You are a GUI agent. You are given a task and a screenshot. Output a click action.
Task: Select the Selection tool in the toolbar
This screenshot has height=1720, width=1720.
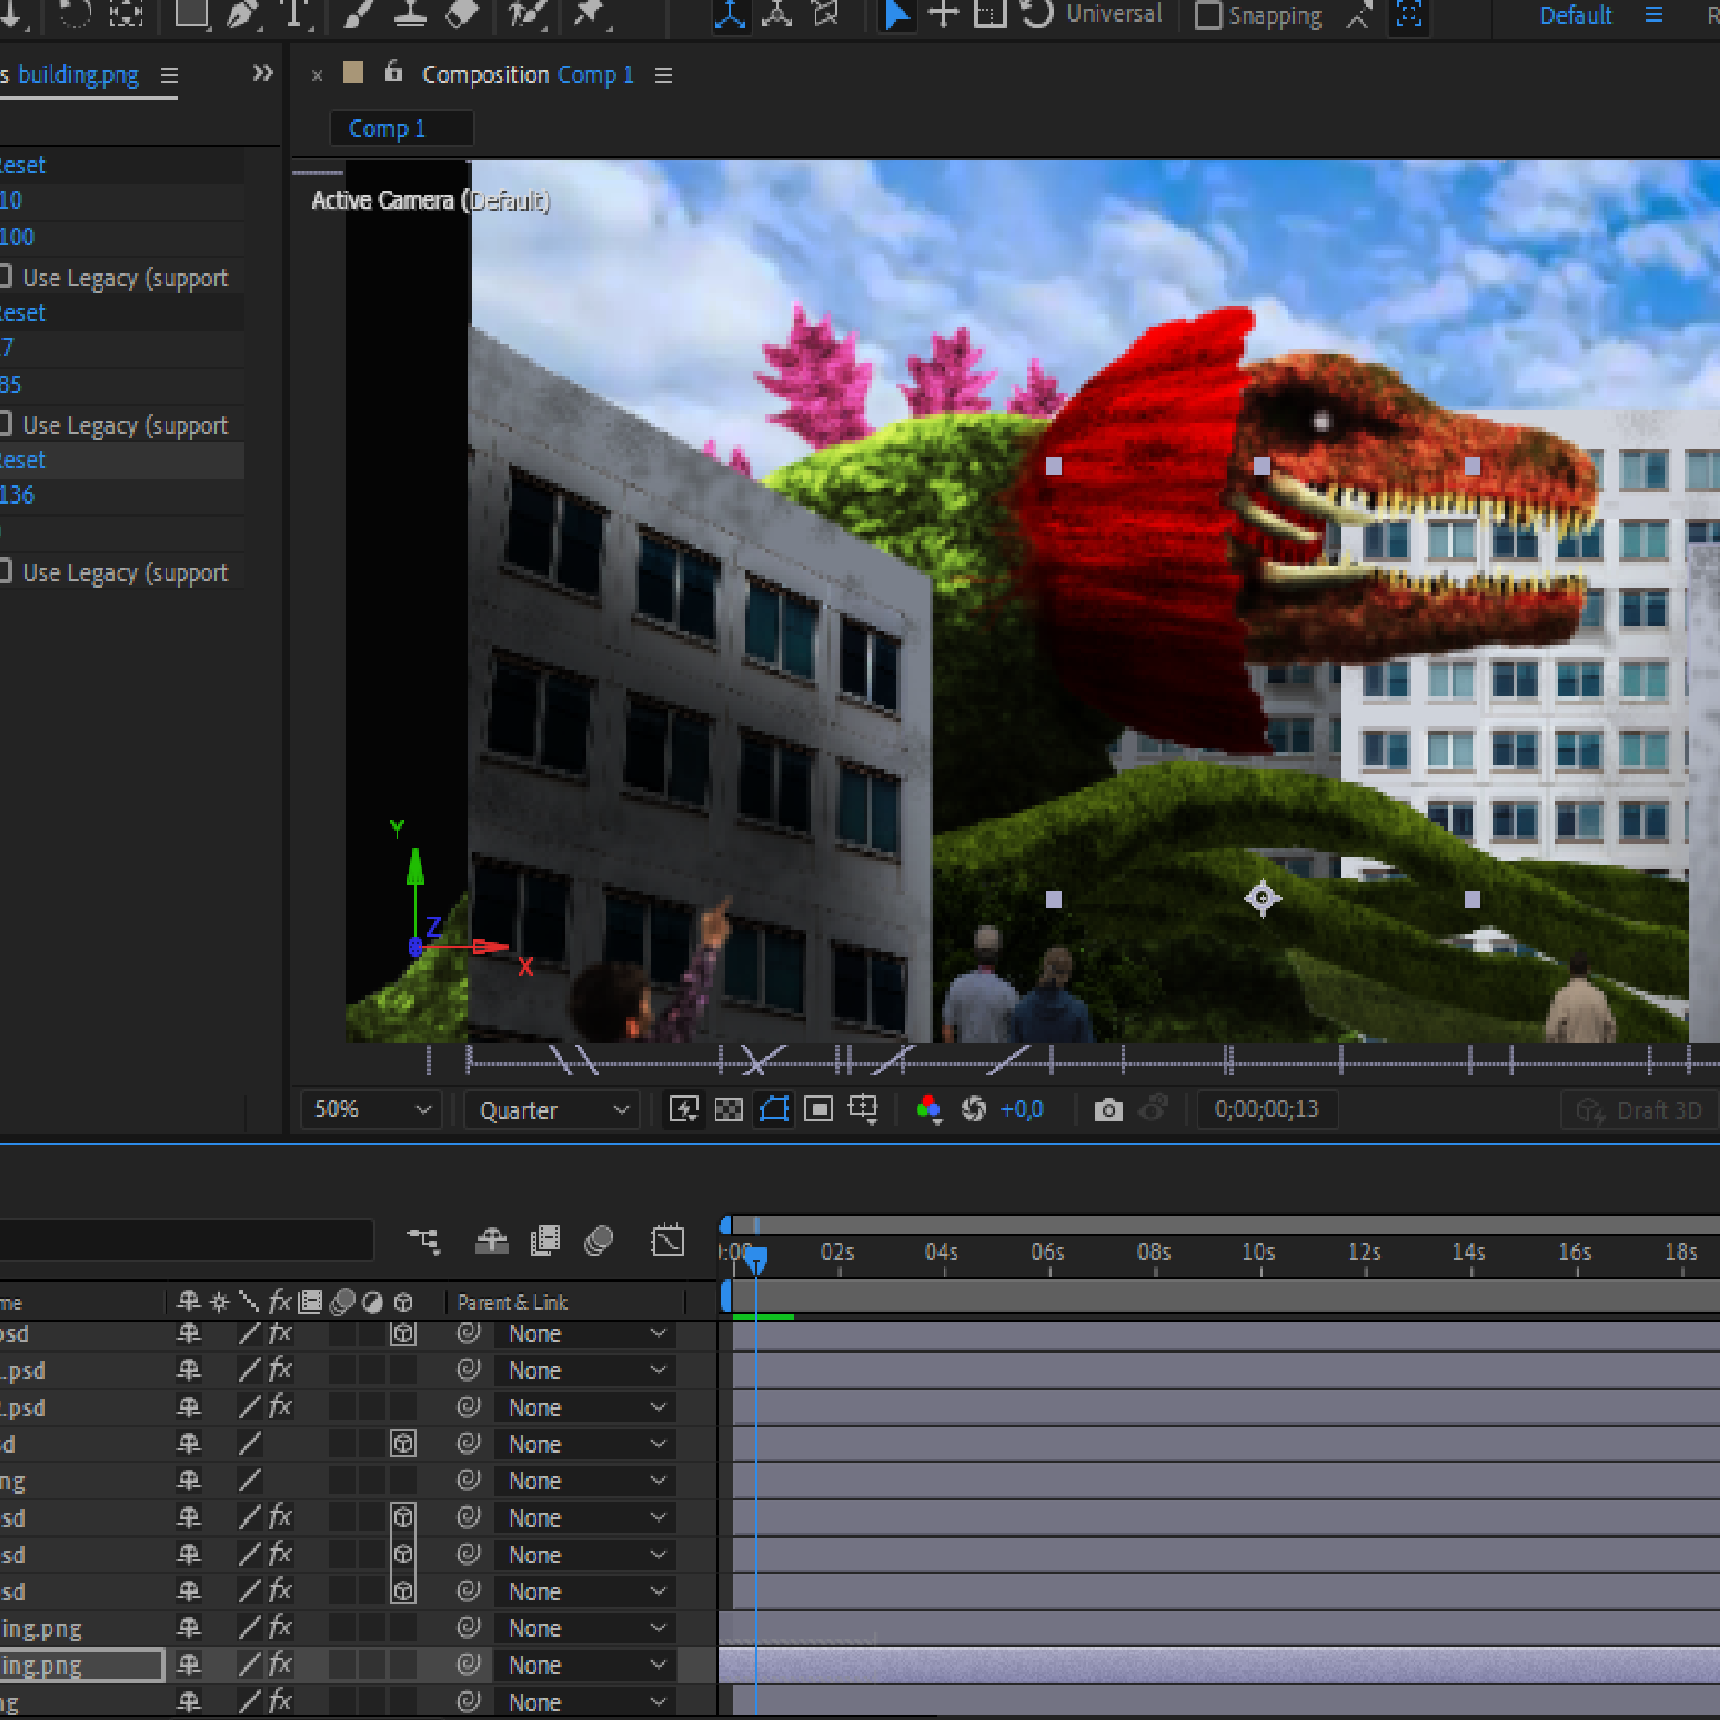click(895, 15)
